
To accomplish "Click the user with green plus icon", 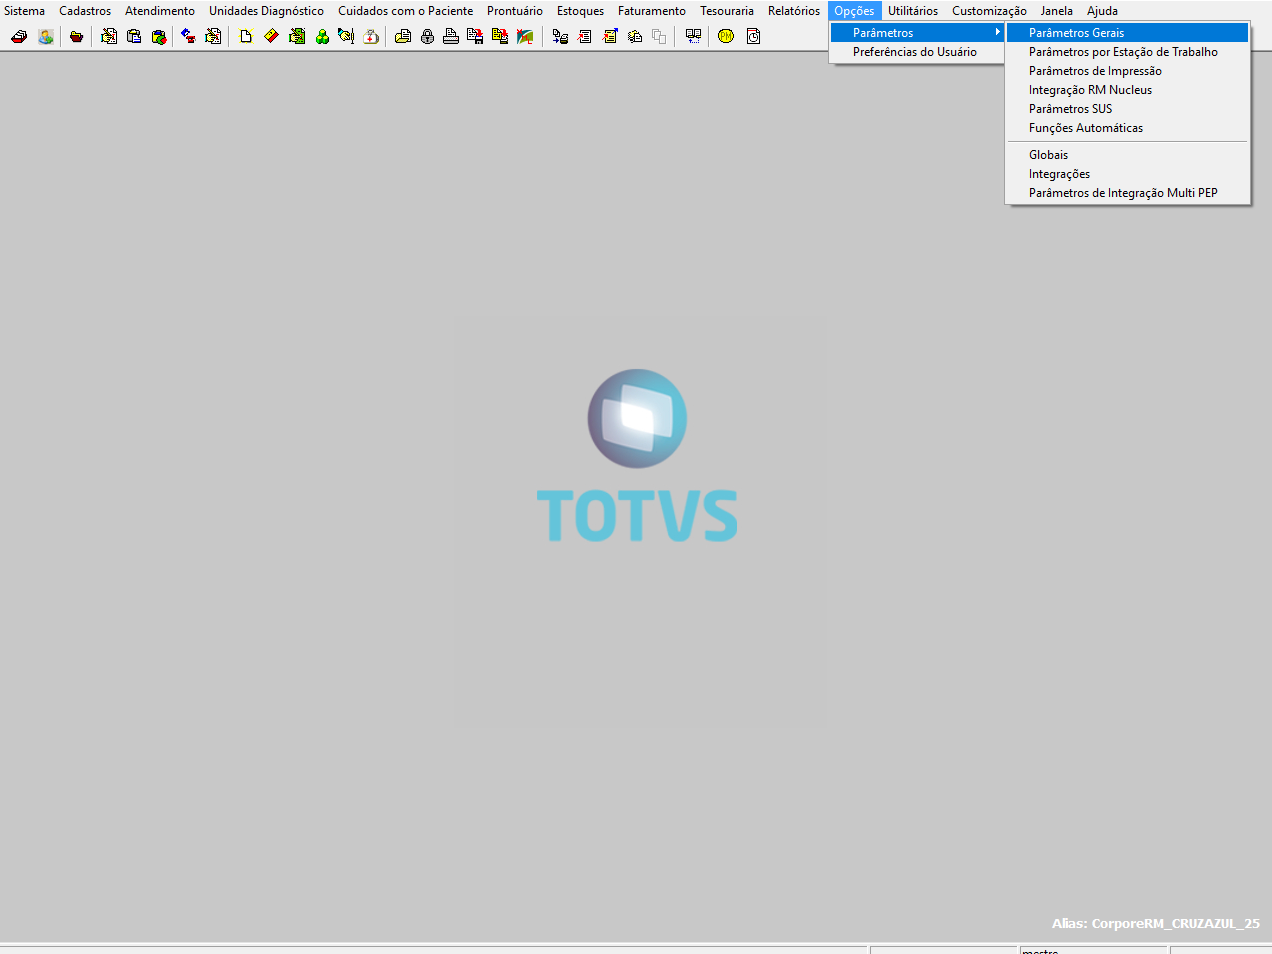I will click(46, 36).
